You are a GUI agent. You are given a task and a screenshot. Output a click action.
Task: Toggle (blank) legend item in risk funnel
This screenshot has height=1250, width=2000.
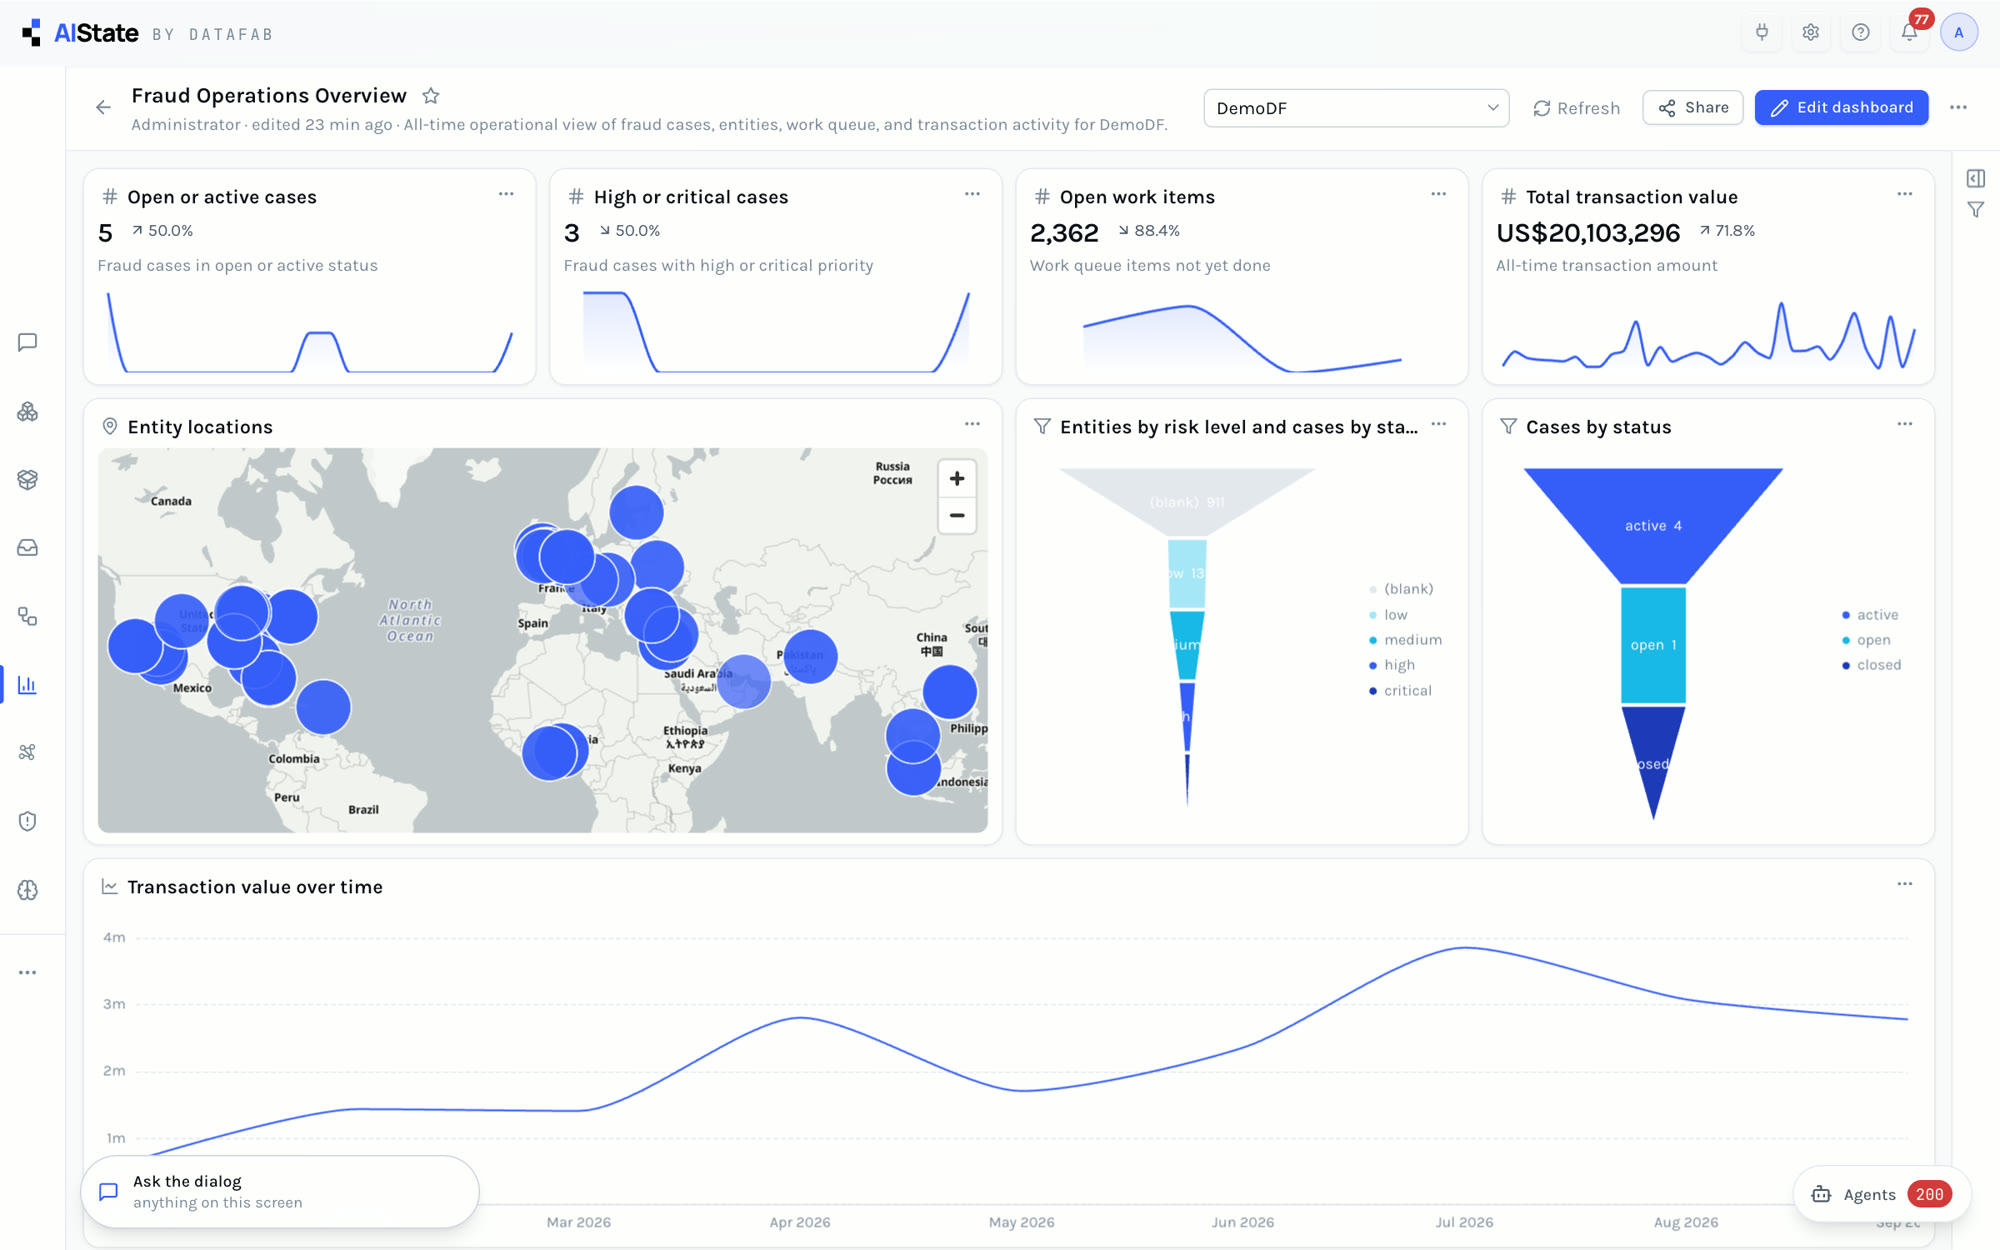(1400, 589)
